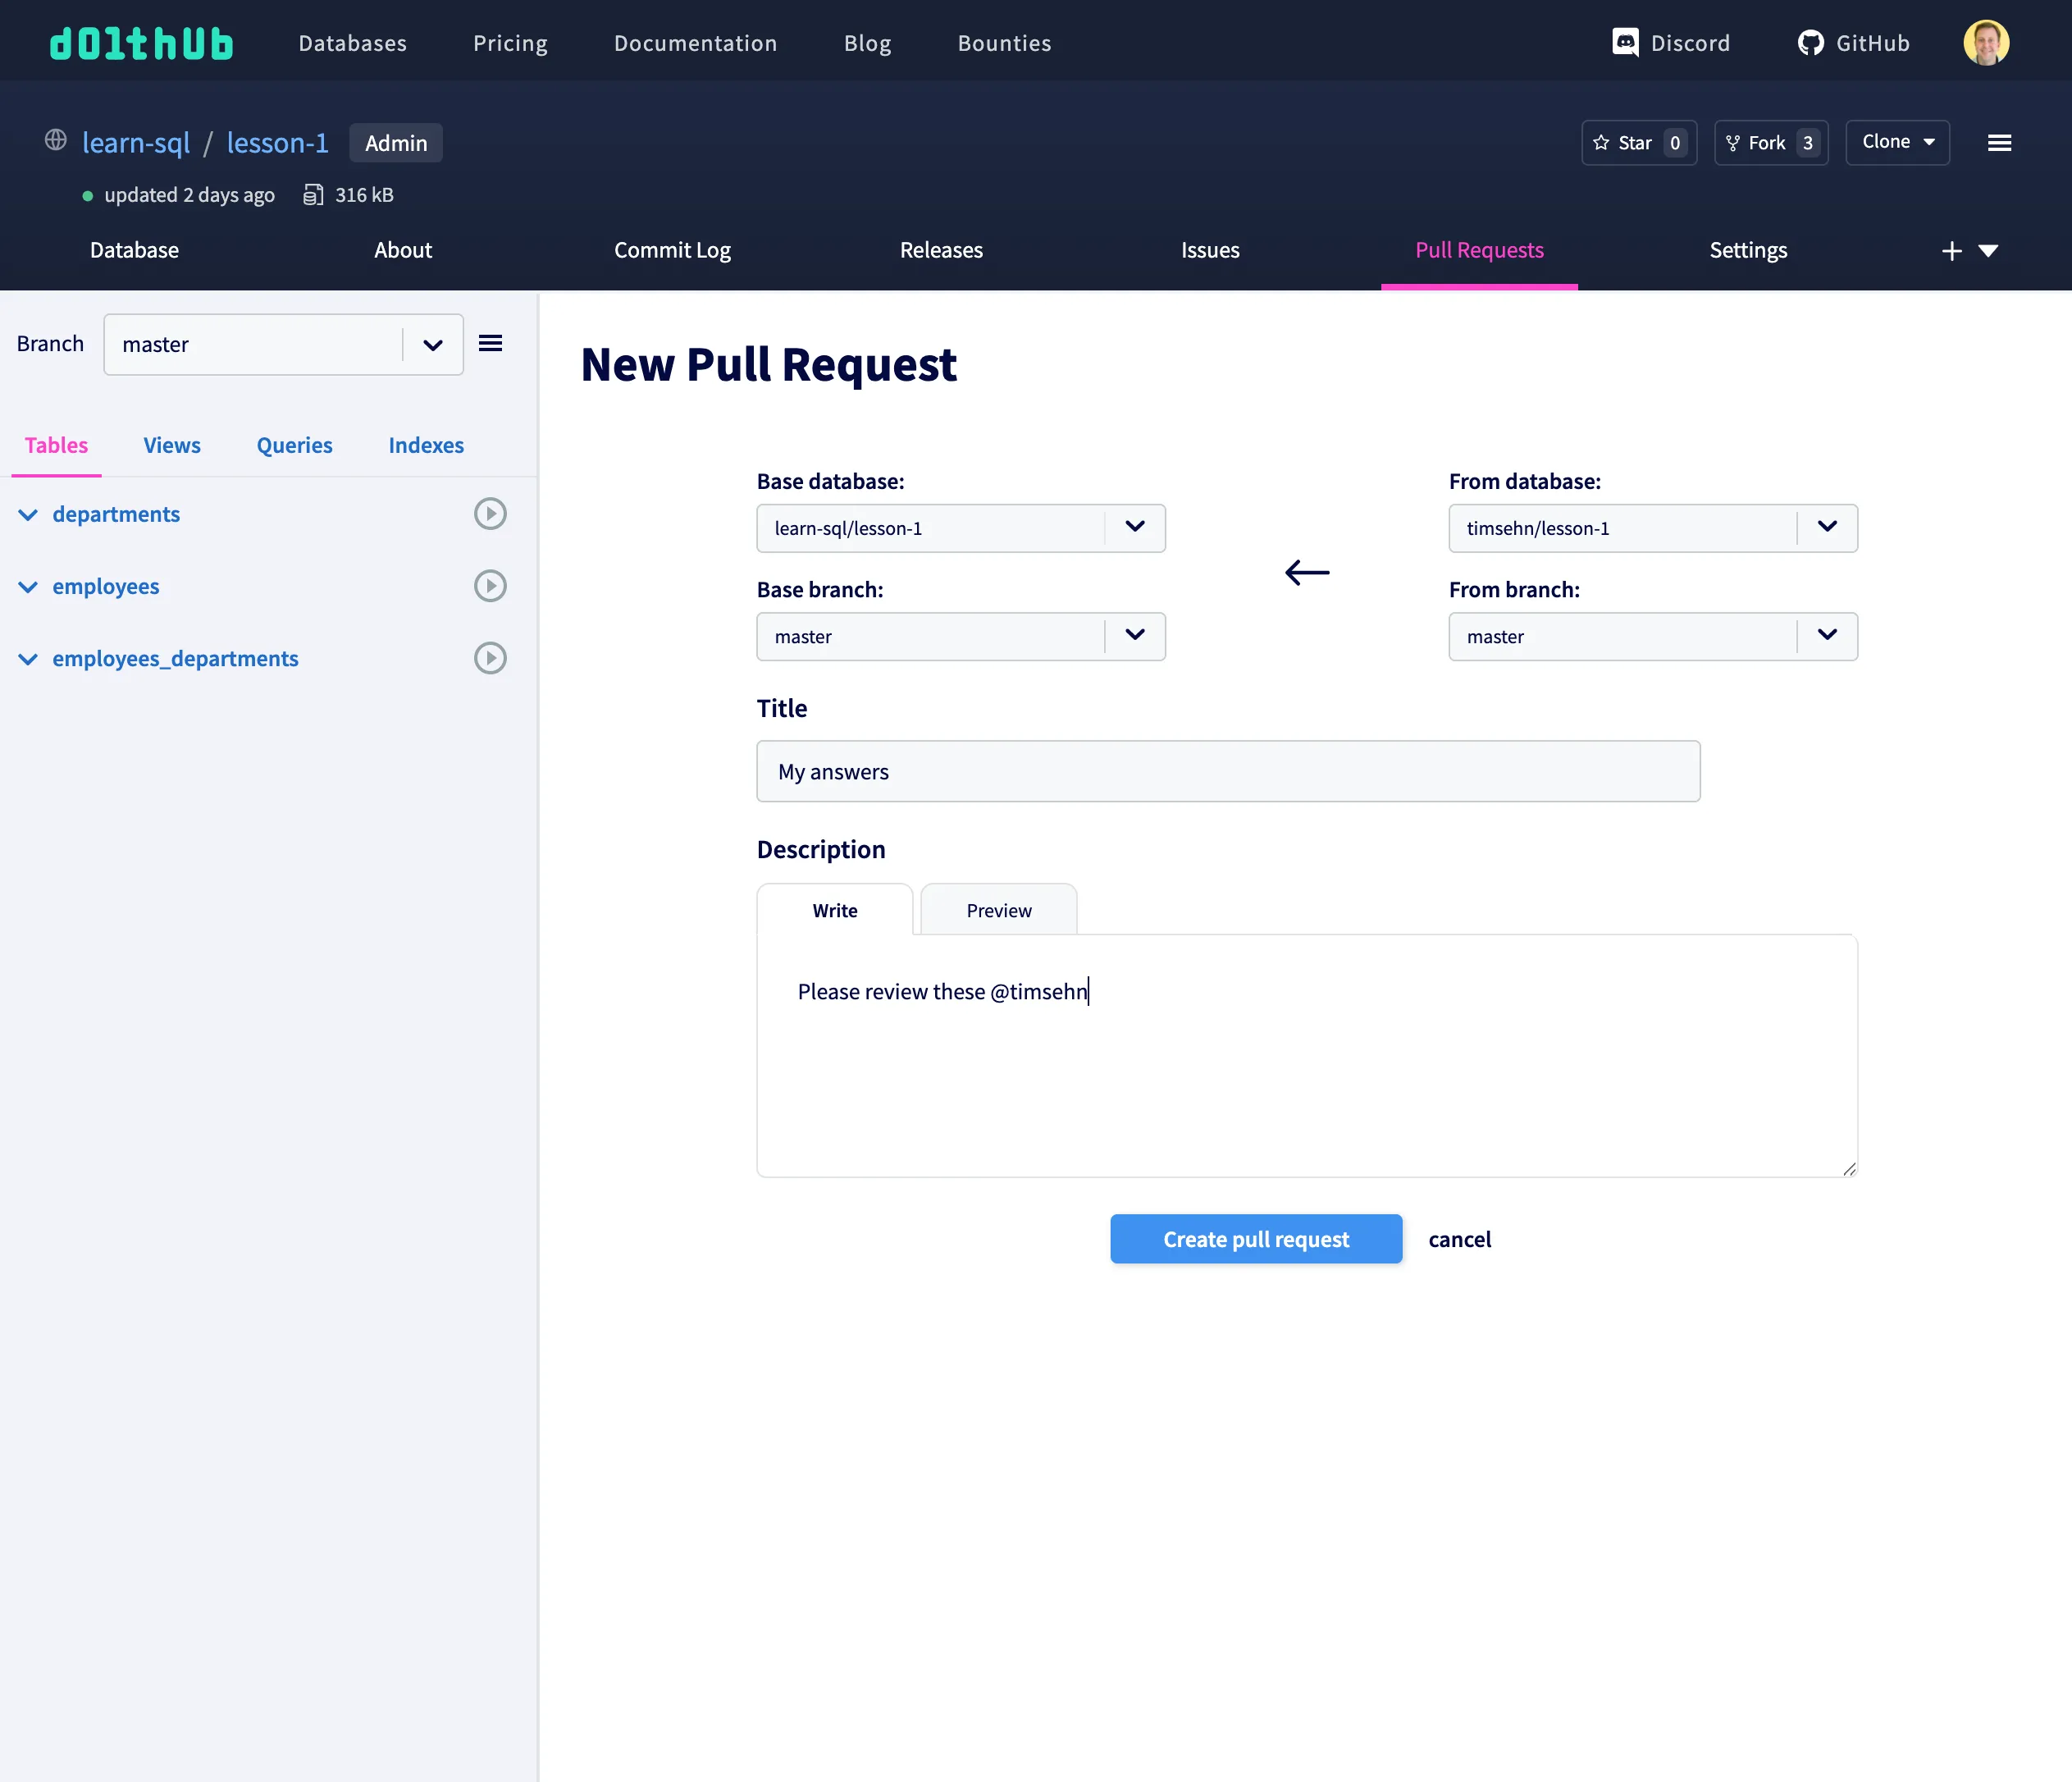Open branch options menu icon in sidebar
Viewport: 2072px width, 1782px height.
pyautogui.click(x=490, y=344)
